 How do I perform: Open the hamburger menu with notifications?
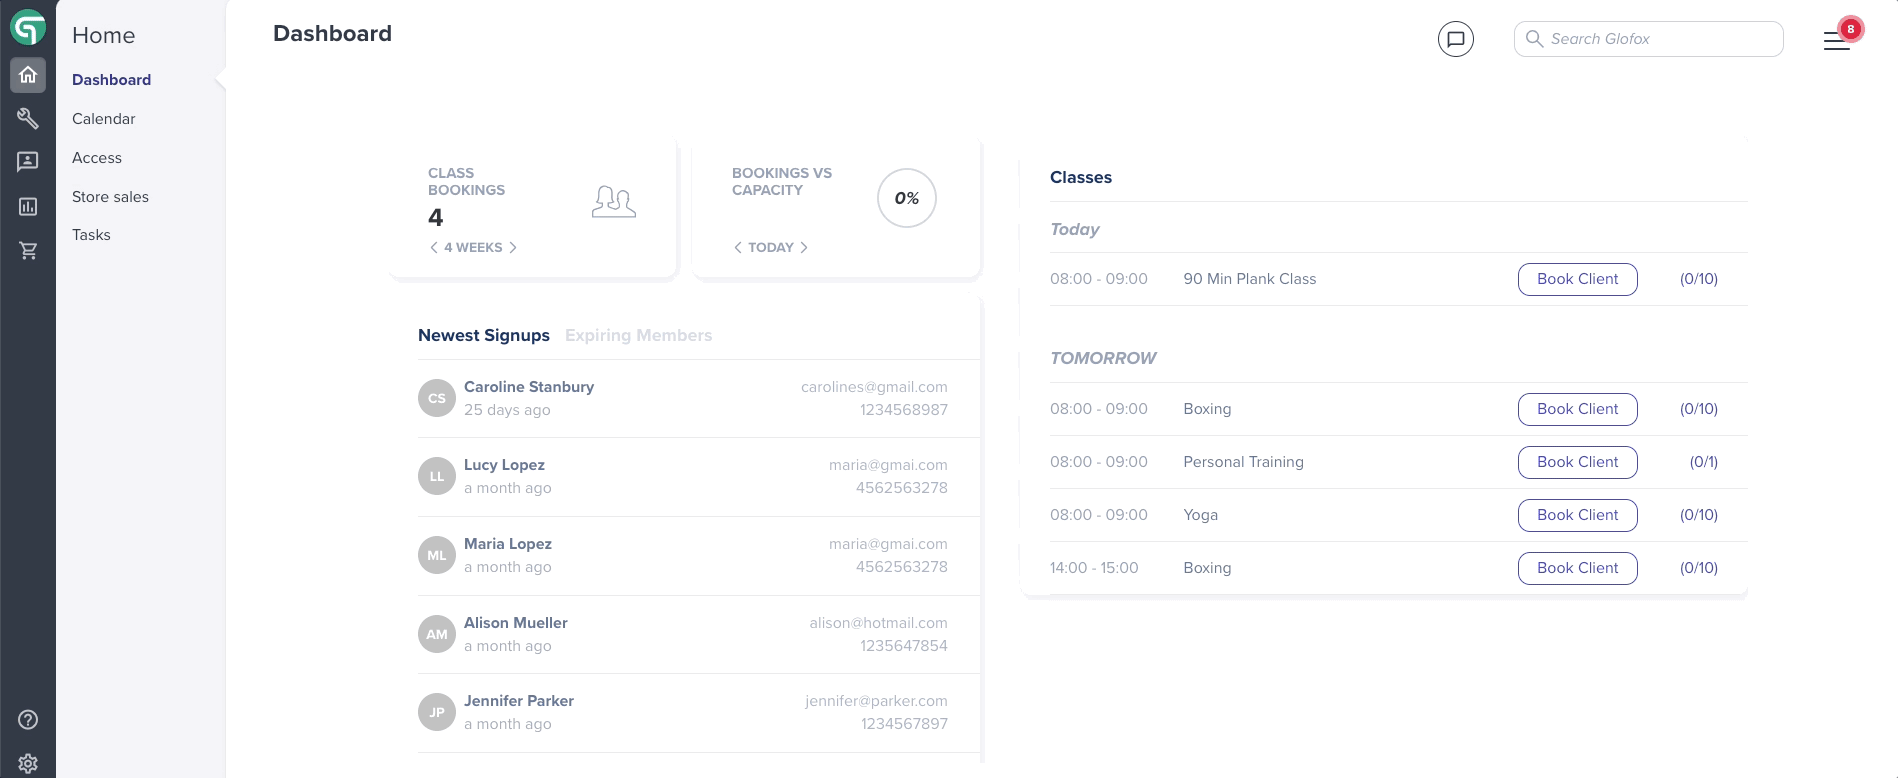(x=1838, y=38)
